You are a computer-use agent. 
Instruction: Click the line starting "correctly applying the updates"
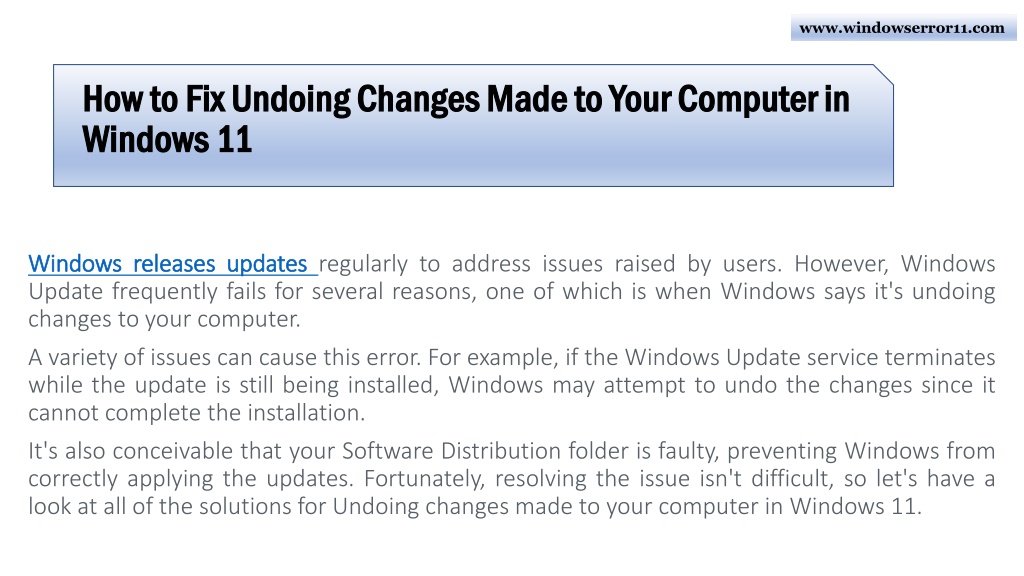(x=511, y=478)
